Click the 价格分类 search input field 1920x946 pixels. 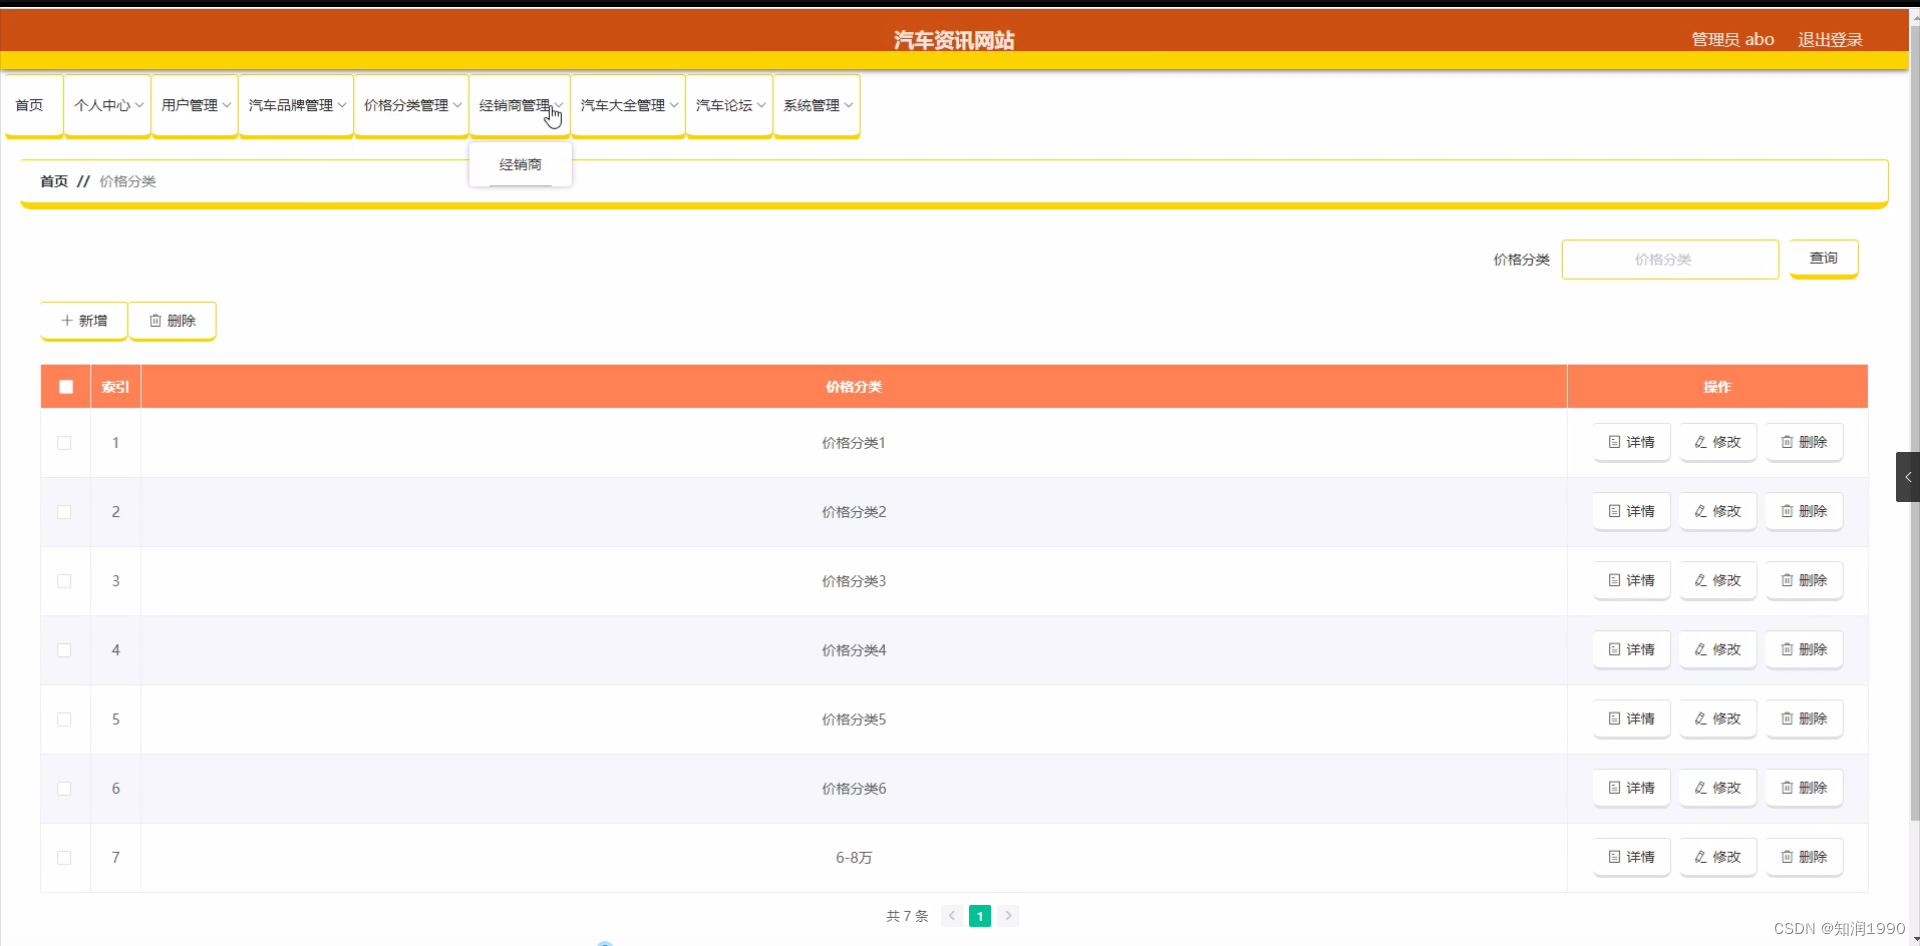tap(1669, 259)
